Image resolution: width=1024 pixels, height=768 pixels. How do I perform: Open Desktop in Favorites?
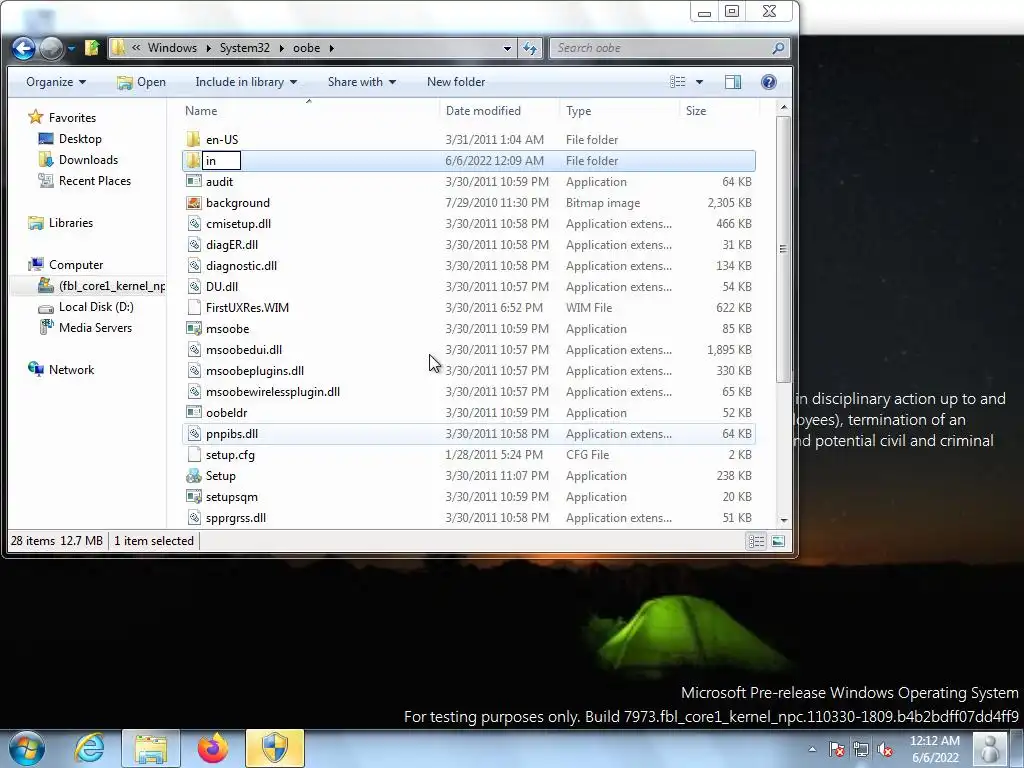80,138
